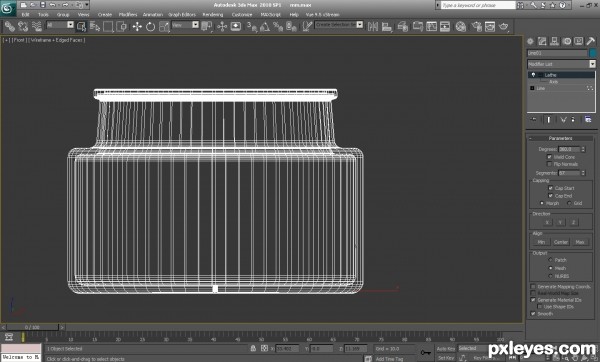Open the Customize menu
The width and height of the screenshot is (600, 362).
point(242,15)
